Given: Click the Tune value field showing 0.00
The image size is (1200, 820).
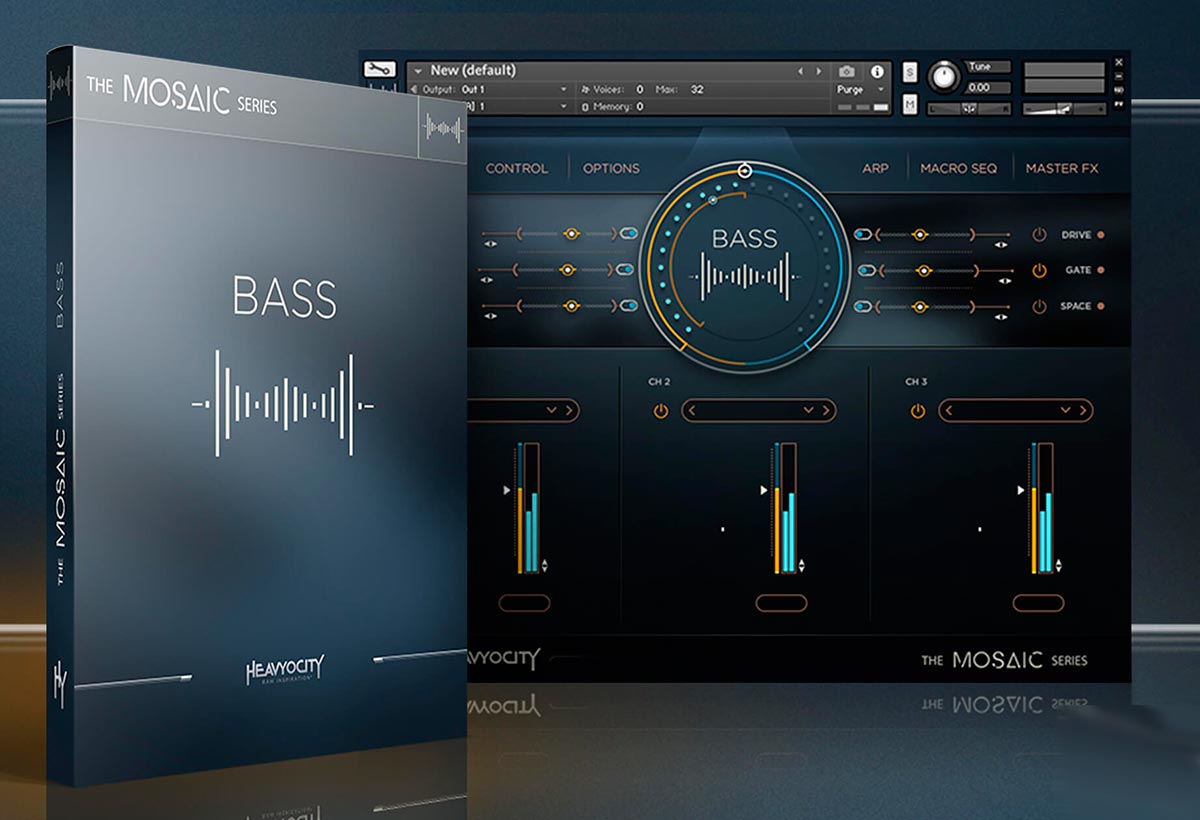Looking at the screenshot, I should (x=988, y=88).
